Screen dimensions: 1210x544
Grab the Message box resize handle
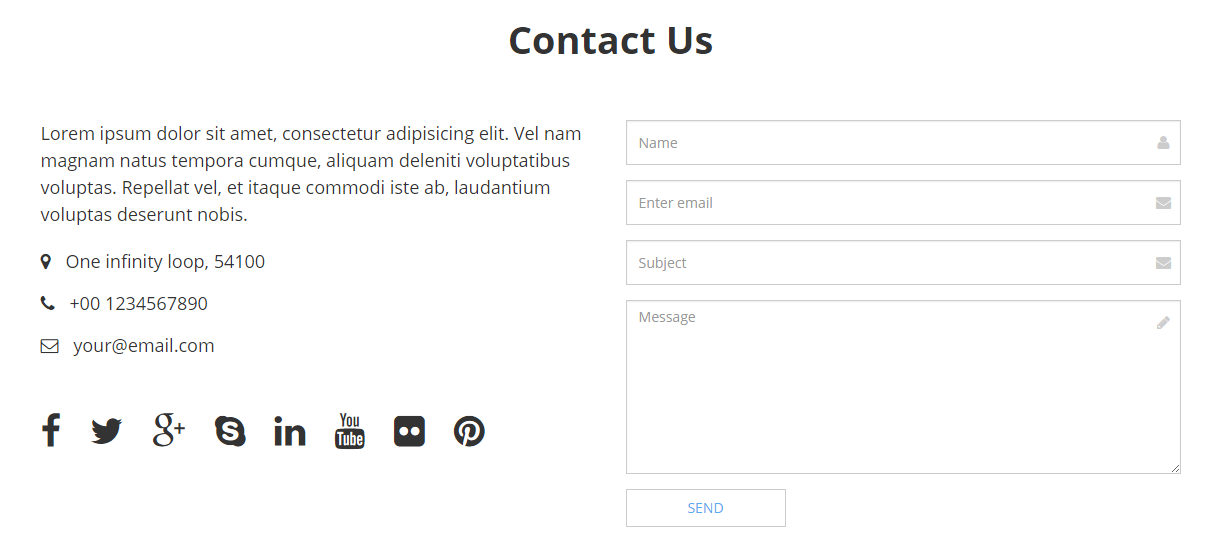[1175, 468]
